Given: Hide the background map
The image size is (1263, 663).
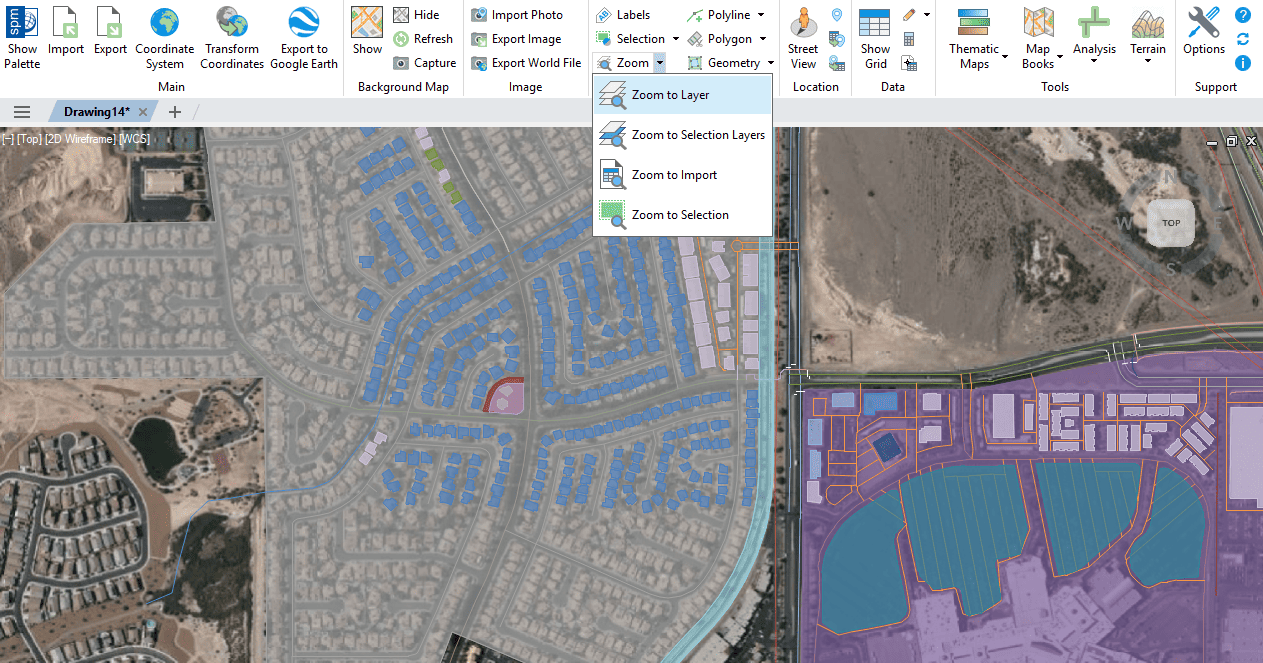Looking at the screenshot, I should pos(416,15).
